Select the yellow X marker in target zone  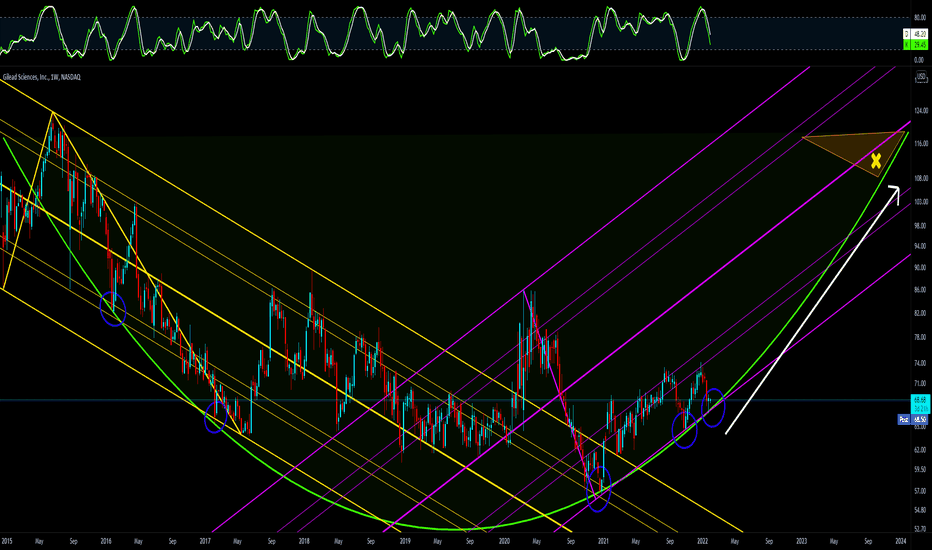tap(876, 161)
